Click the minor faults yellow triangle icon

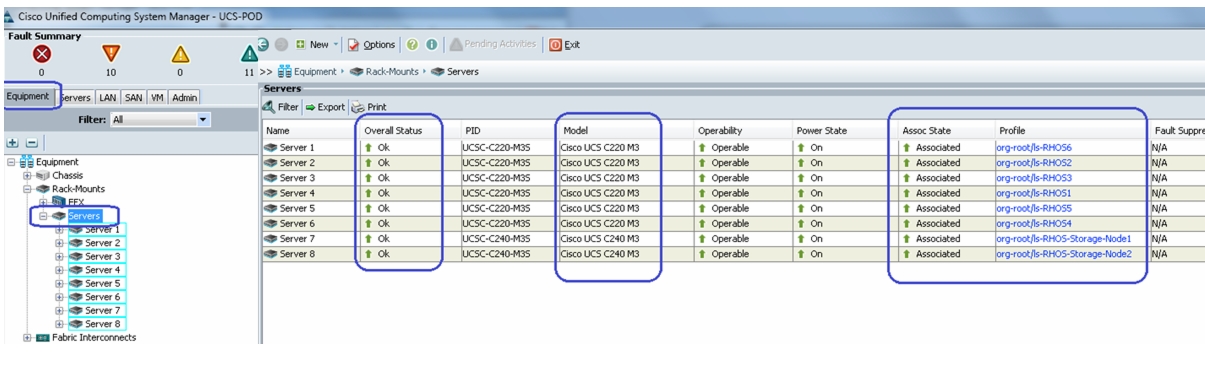180,55
